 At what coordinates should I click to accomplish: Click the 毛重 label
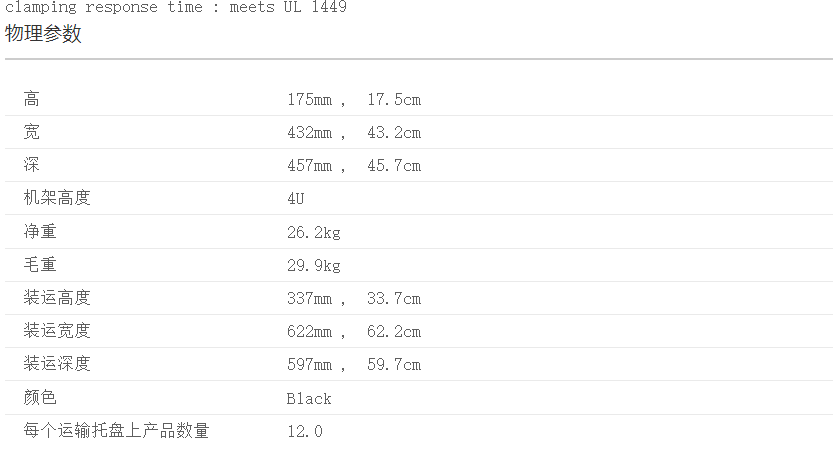click(x=40, y=264)
